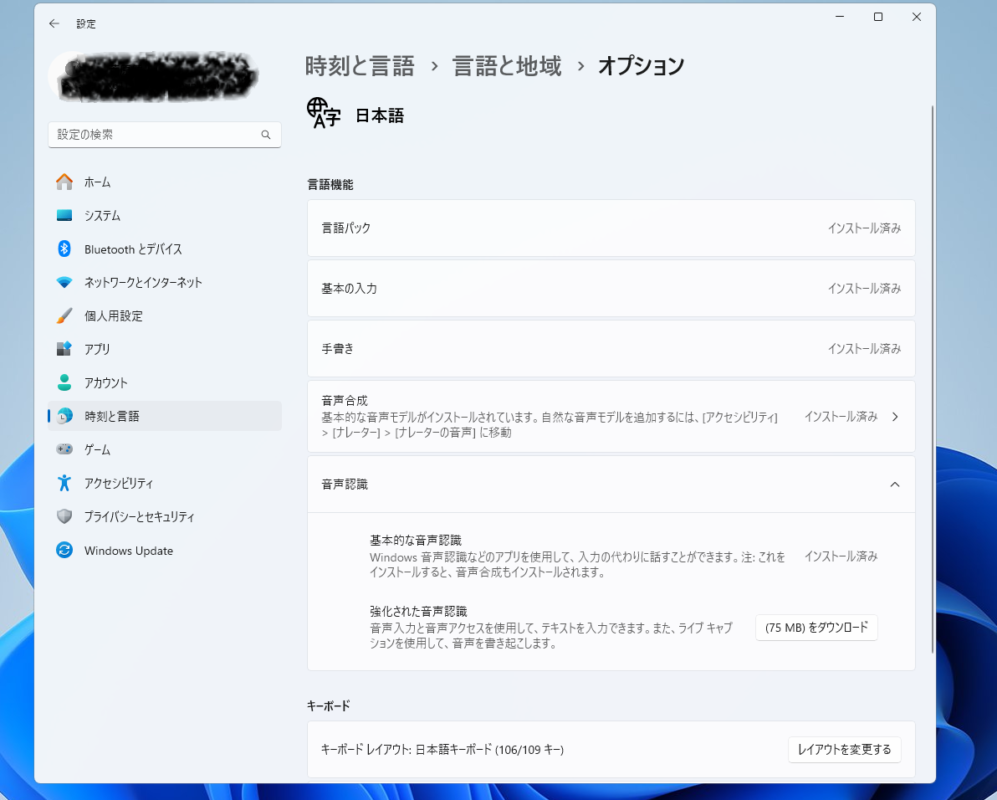Open ネットワークとインターネット

tap(165, 282)
